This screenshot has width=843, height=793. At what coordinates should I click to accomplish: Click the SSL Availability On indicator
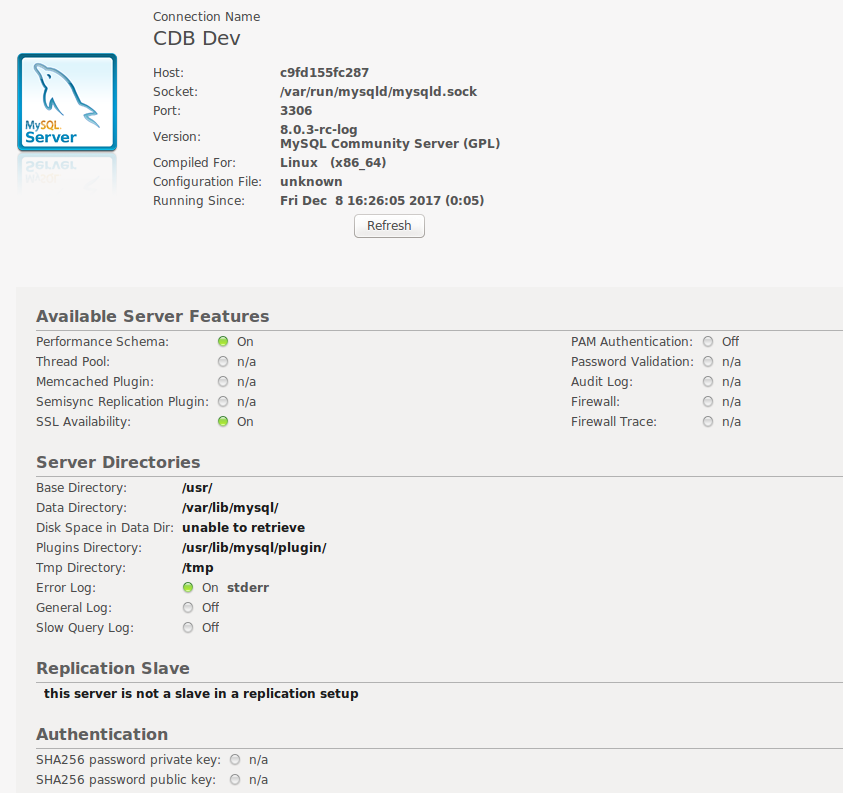point(223,421)
